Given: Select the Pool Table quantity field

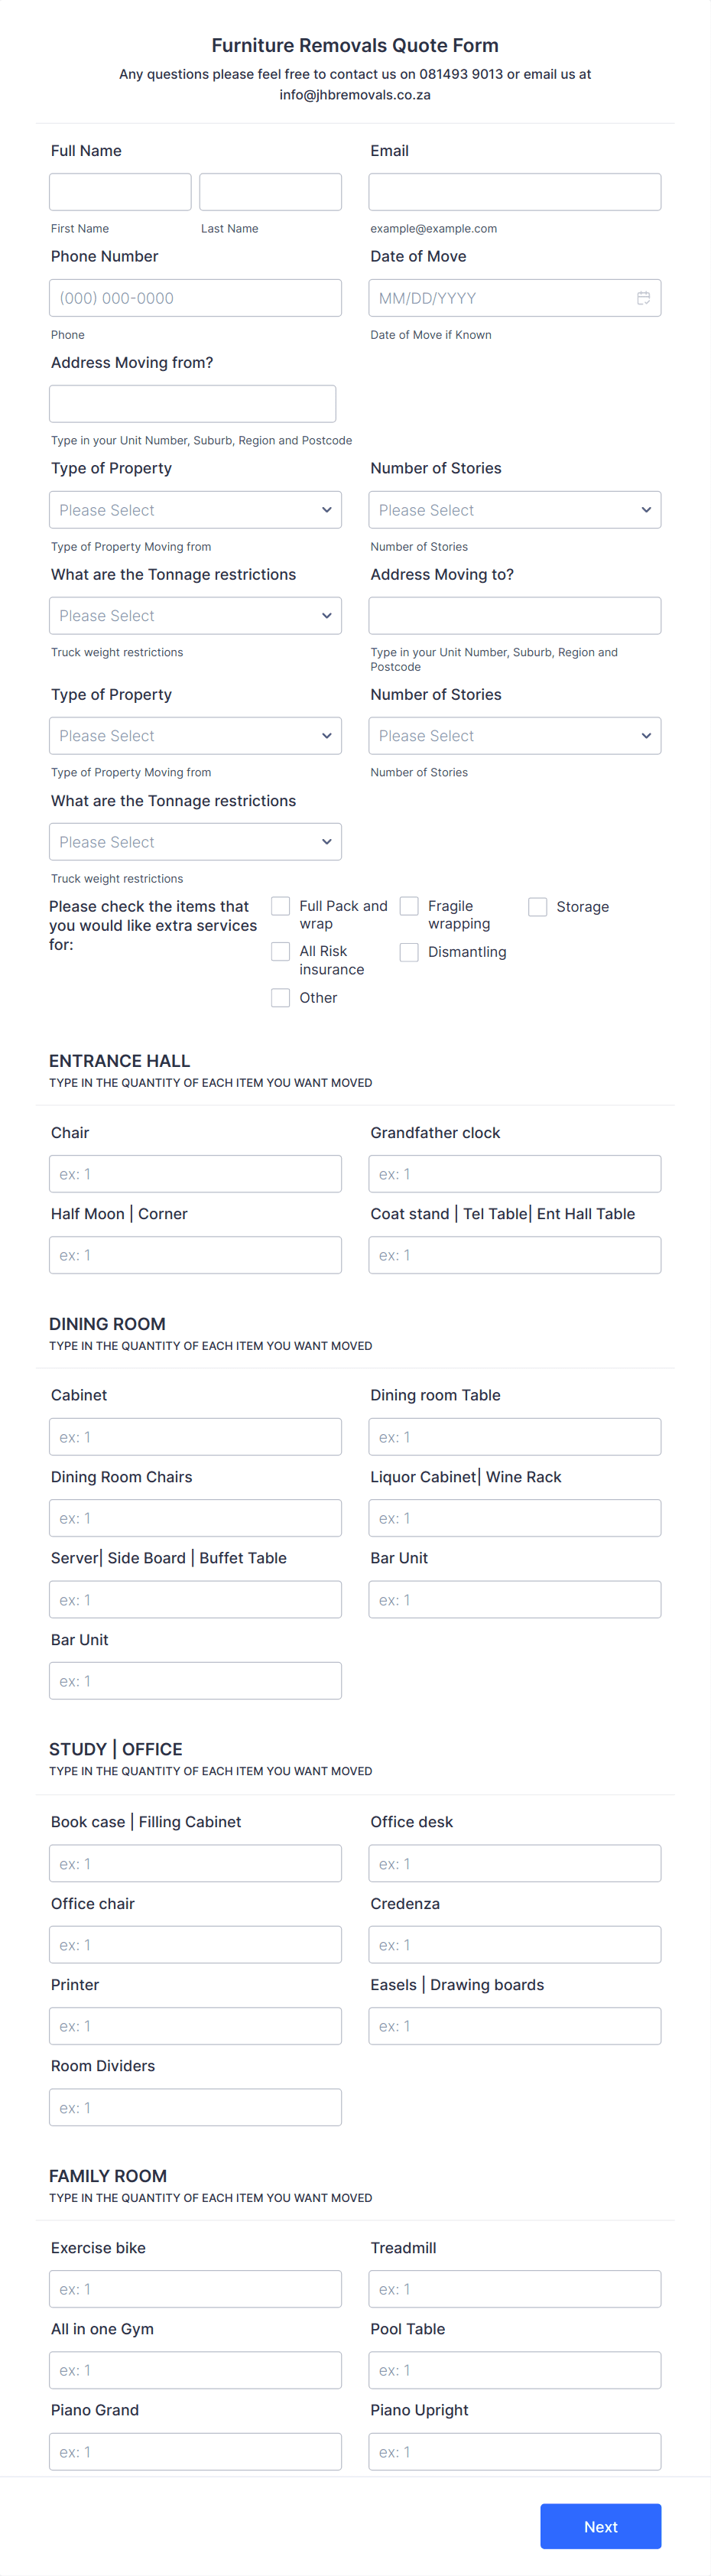Looking at the screenshot, I should [x=515, y=2370].
